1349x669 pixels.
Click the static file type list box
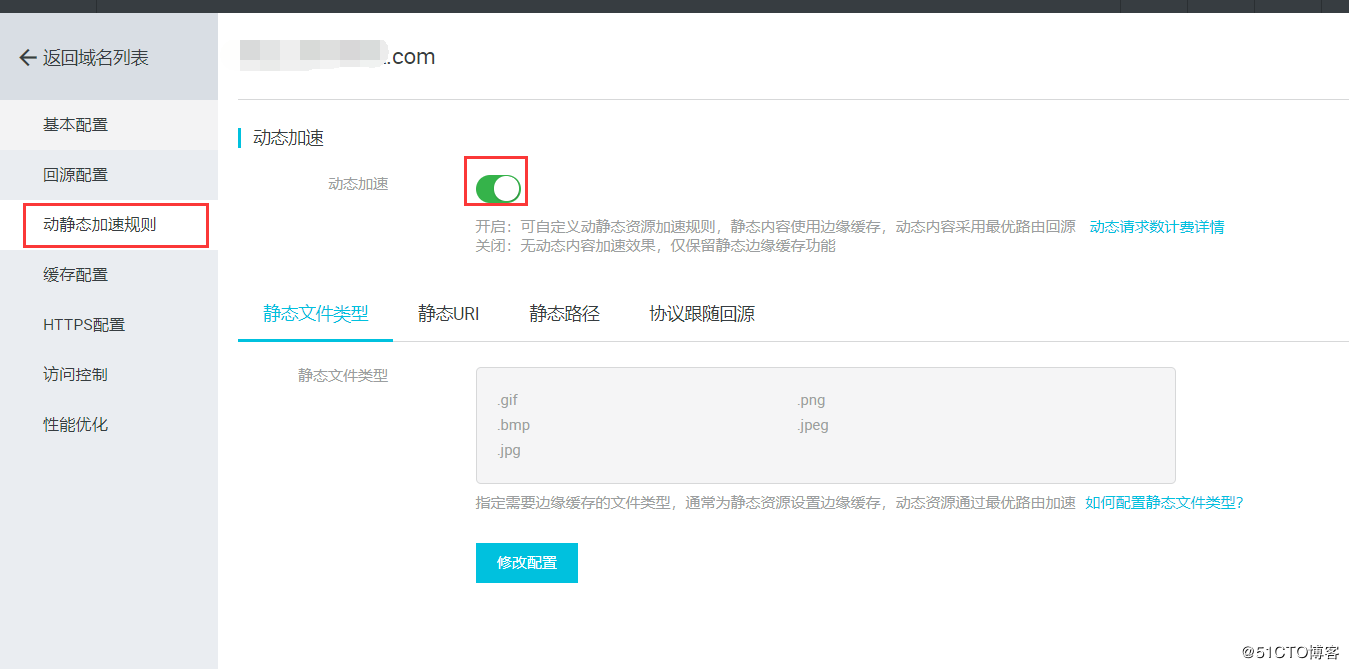[825, 425]
